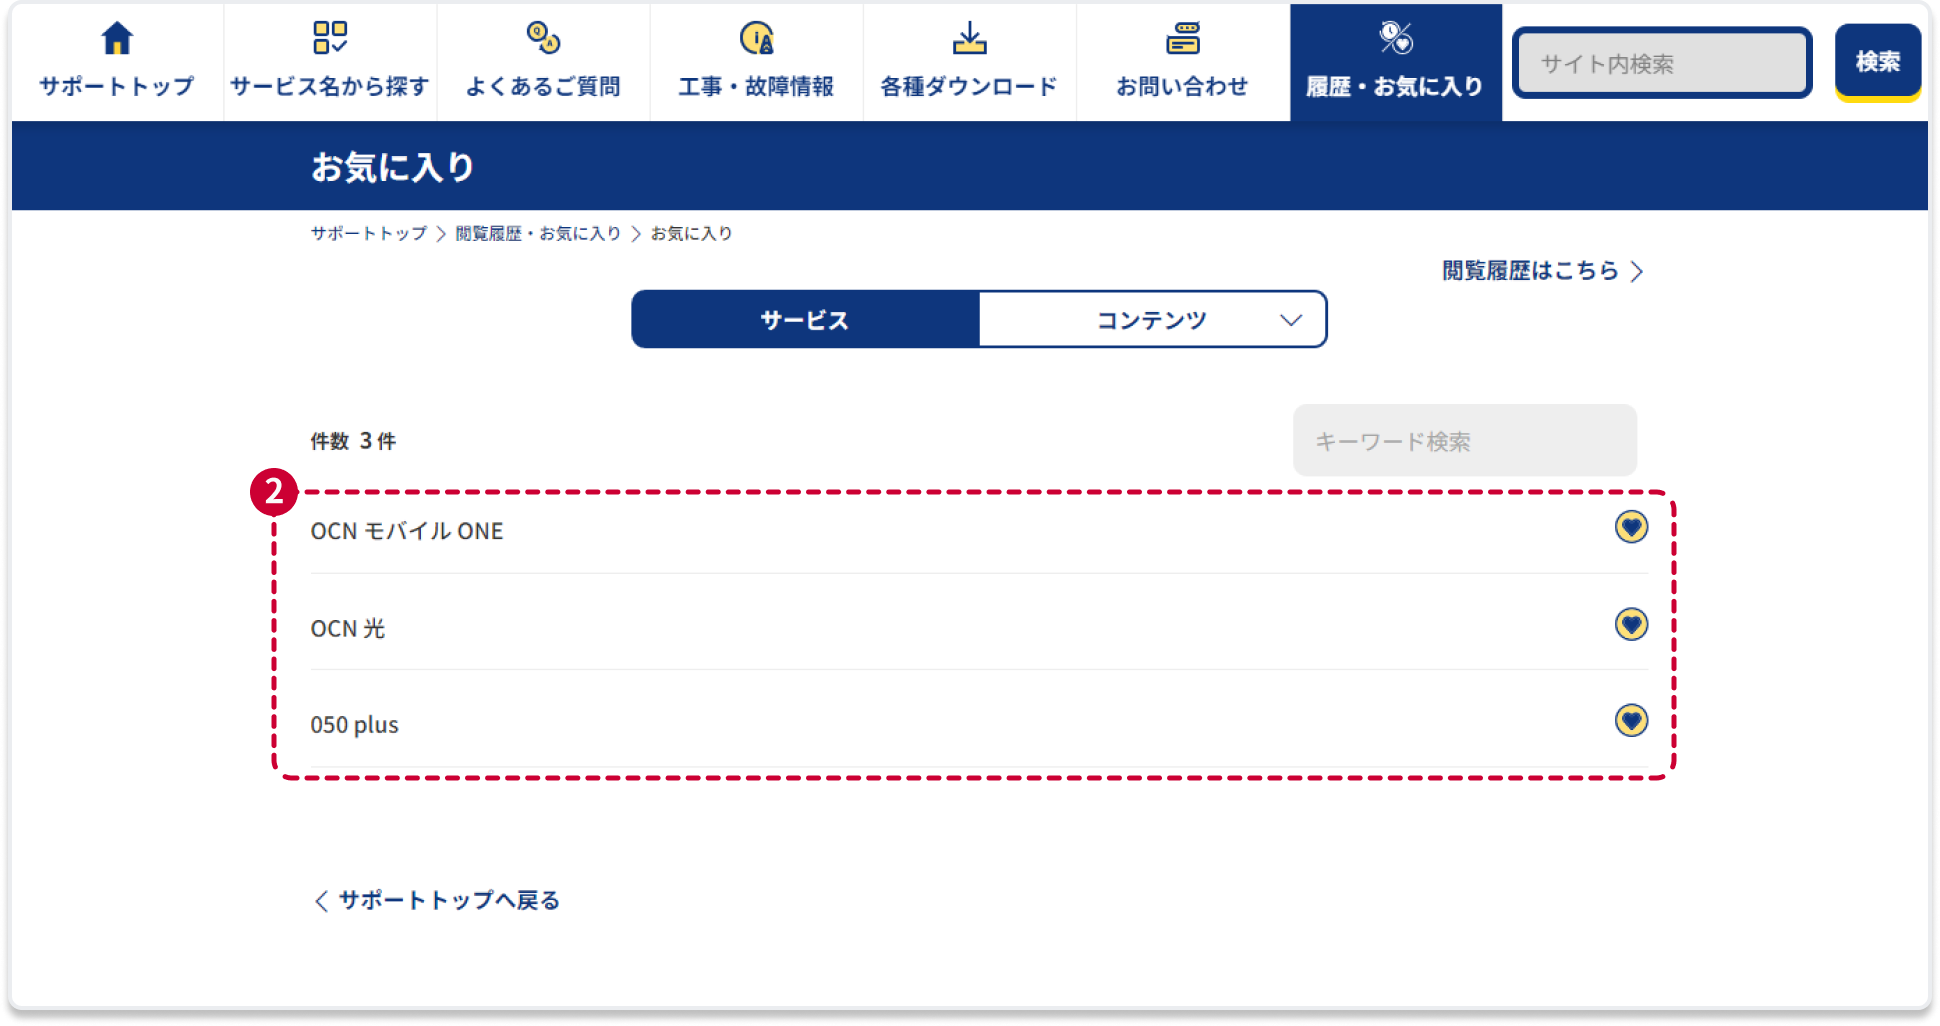1940x1026 pixels.
Task: Click the breadcrumb arrow after サポートトップ
Action: pos(441,234)
